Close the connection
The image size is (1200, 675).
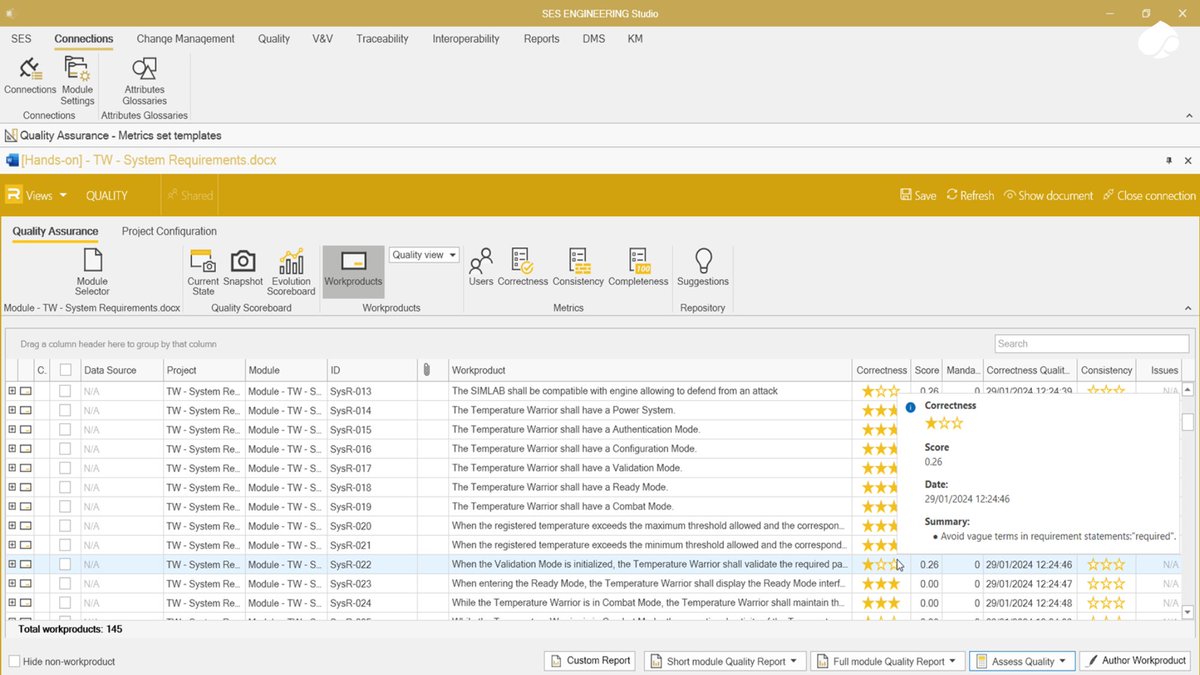pyautogui.click(x=1149, y=195)
